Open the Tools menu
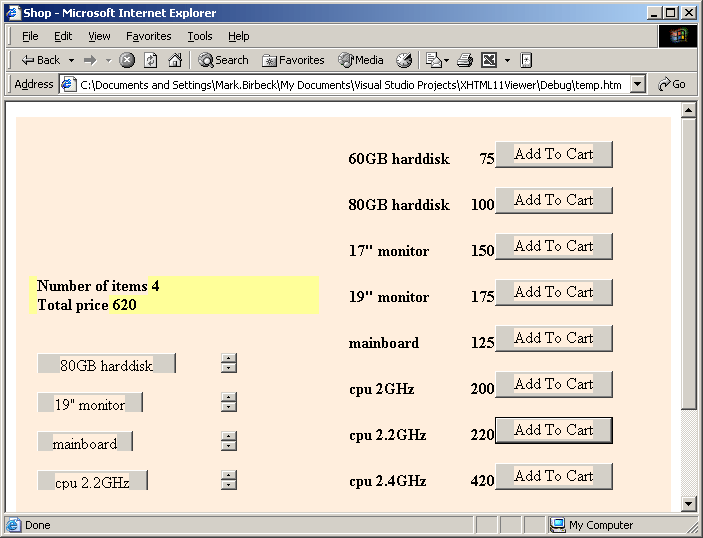The height and width of the screenshot is (538, 703). tap(200, 36)
